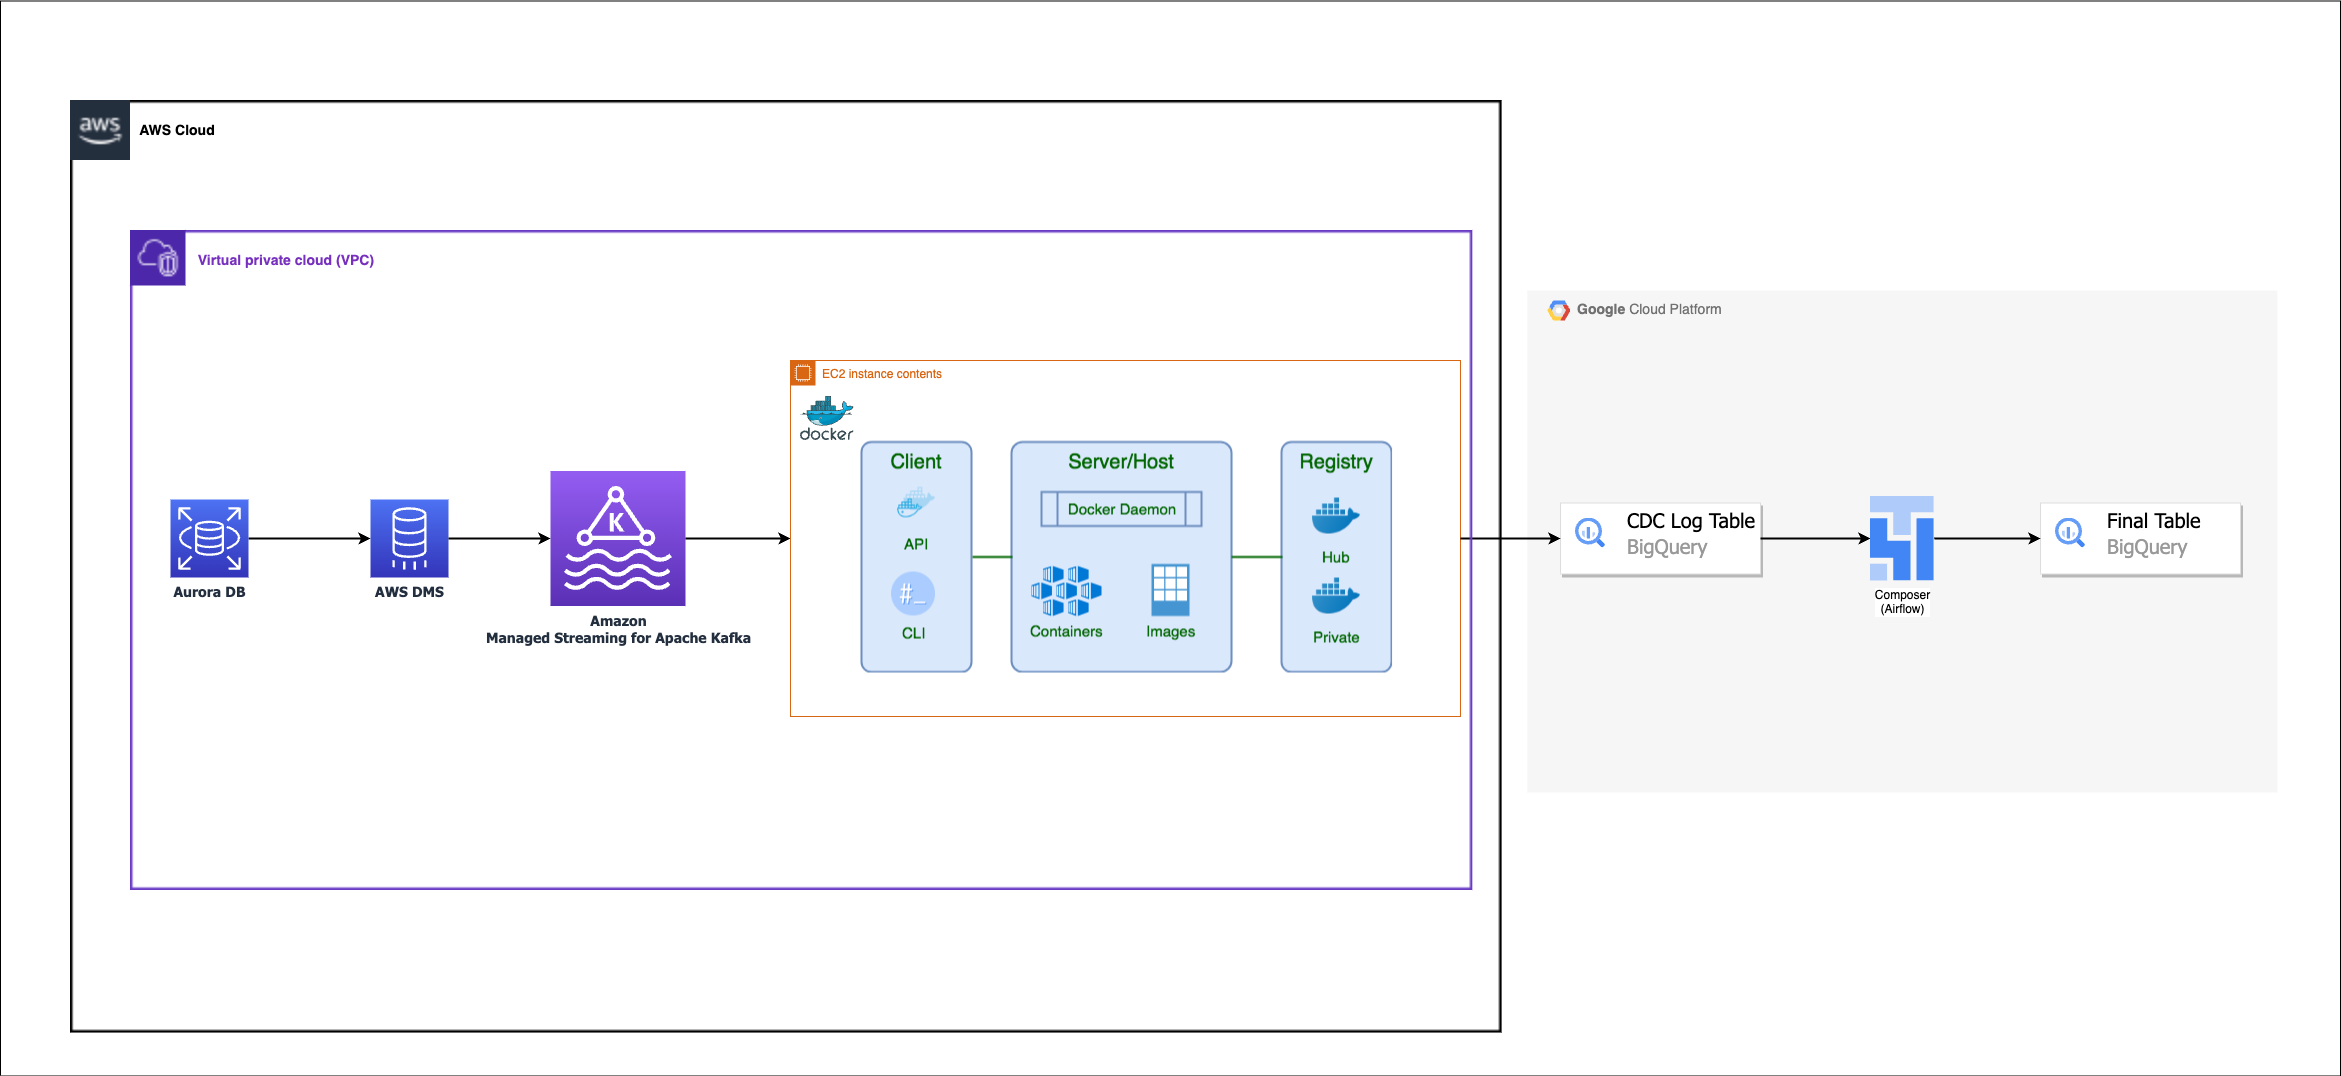Screen dimensions: 2341x1076
Task: Select the Composer (Airflow) label
Action: click(1902, 602)
